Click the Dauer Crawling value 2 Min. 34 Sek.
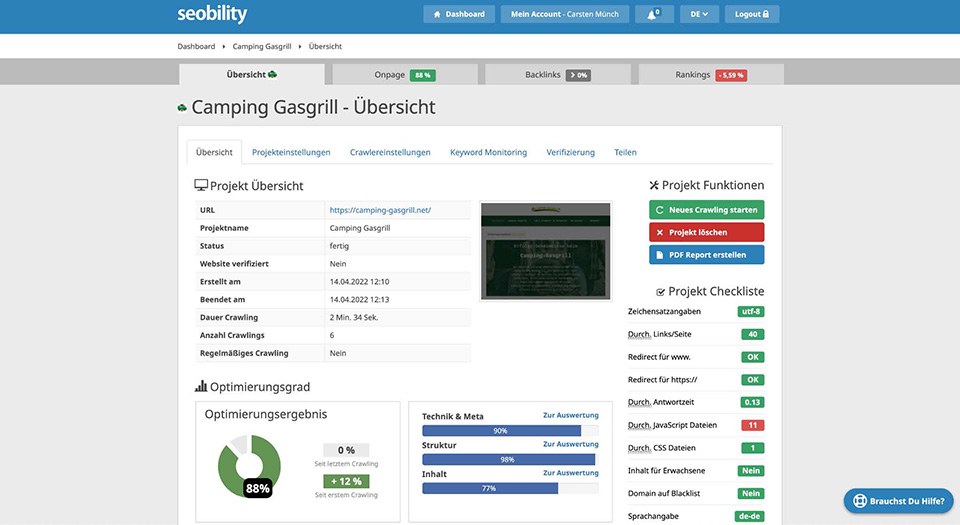Image resolution: width=960 pixels, height=525 pixels. [354, 318]
